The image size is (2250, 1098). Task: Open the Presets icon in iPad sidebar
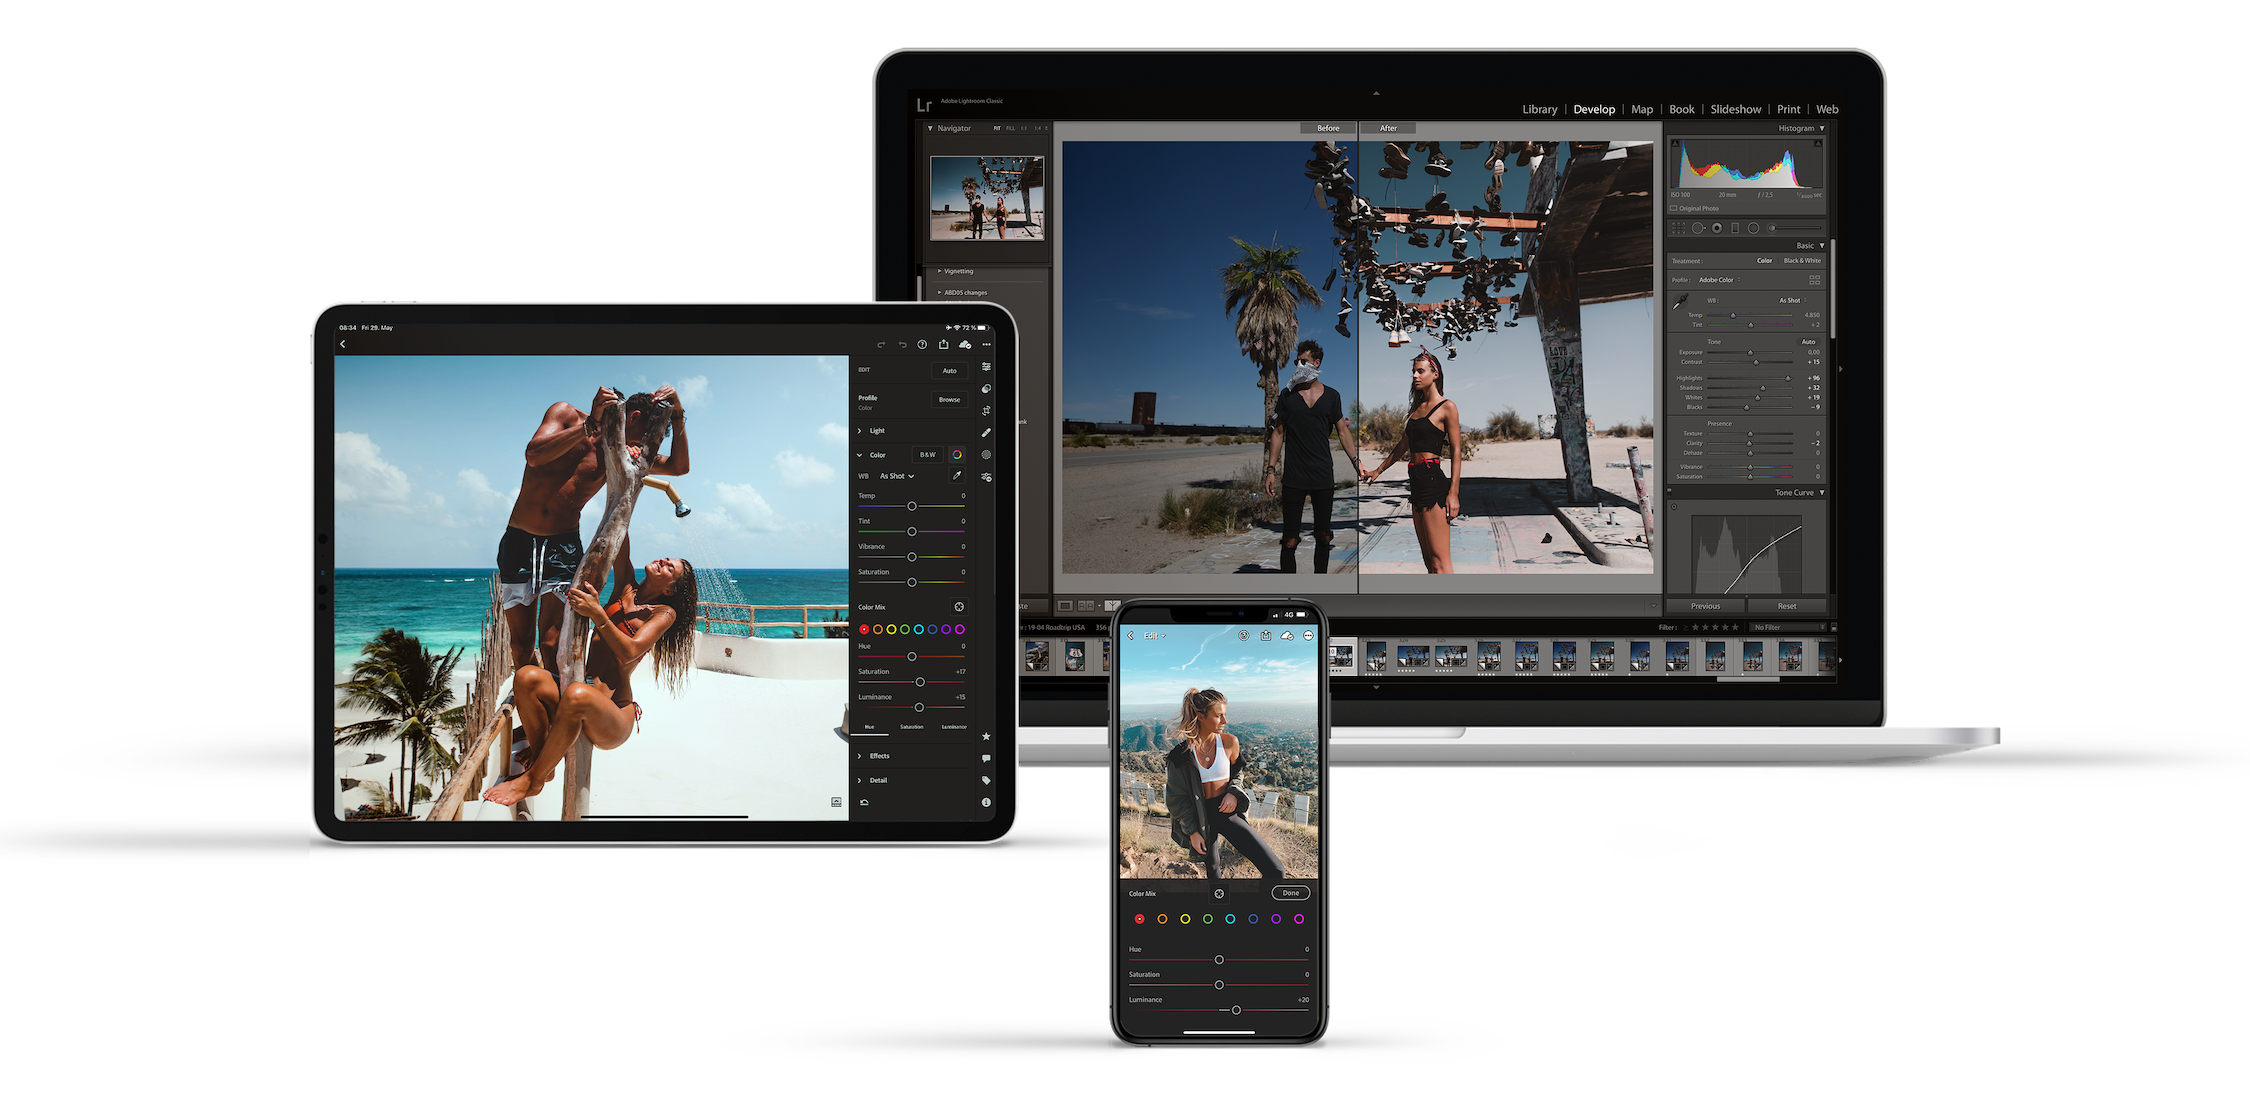(x=986, y=389)
